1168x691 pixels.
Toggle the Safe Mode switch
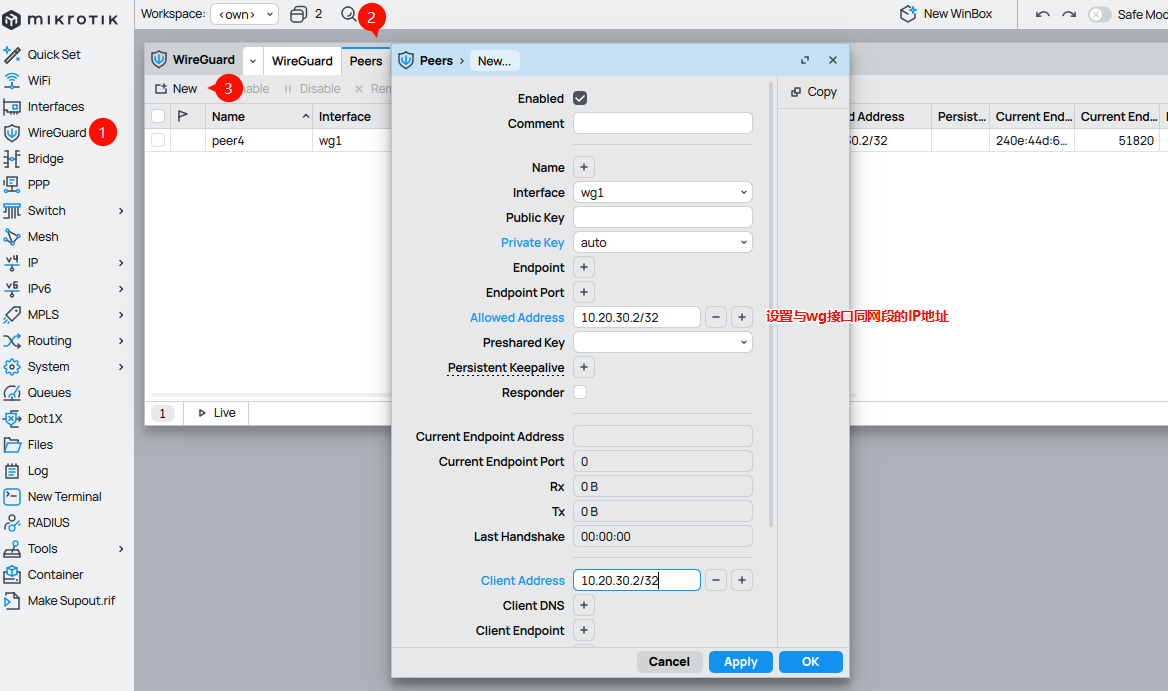tap(1099, 14)
